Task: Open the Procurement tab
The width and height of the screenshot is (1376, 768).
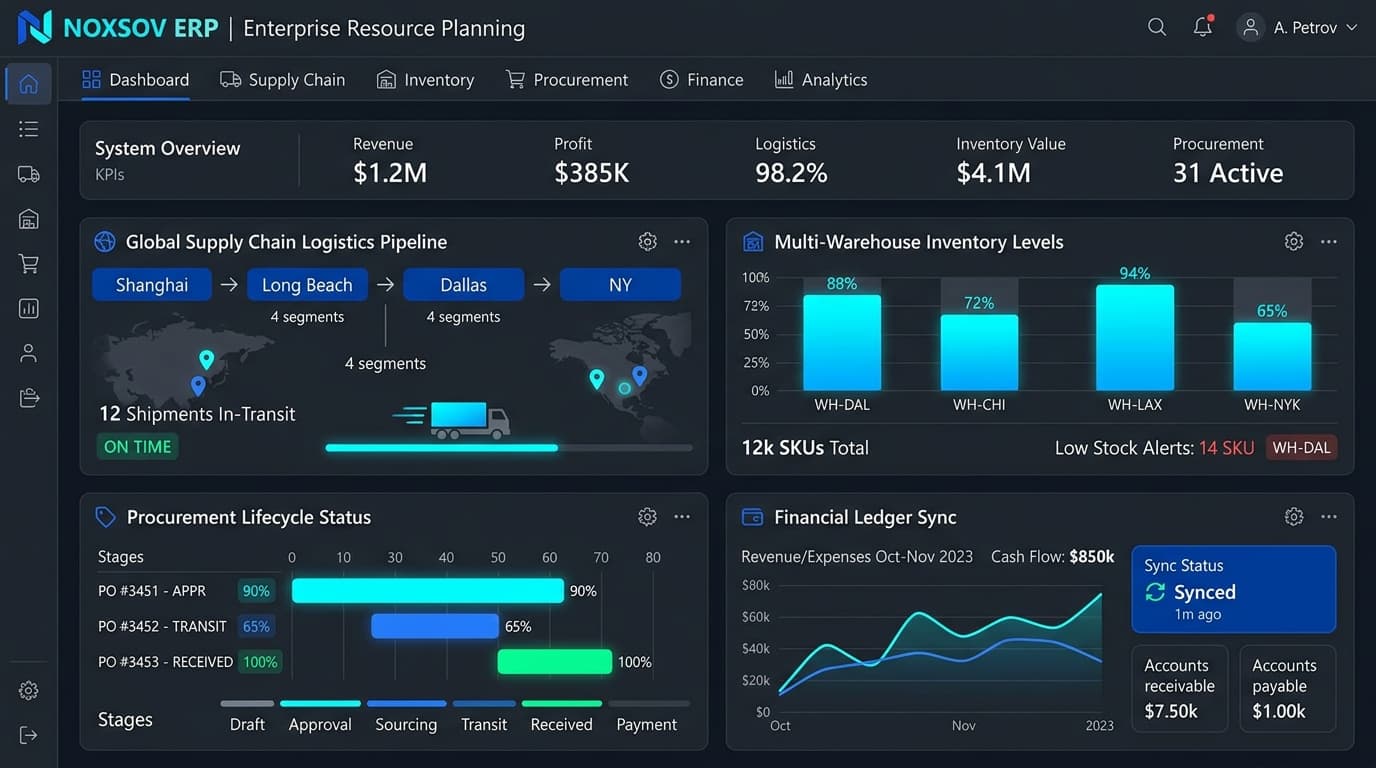Action: [567, 80]
